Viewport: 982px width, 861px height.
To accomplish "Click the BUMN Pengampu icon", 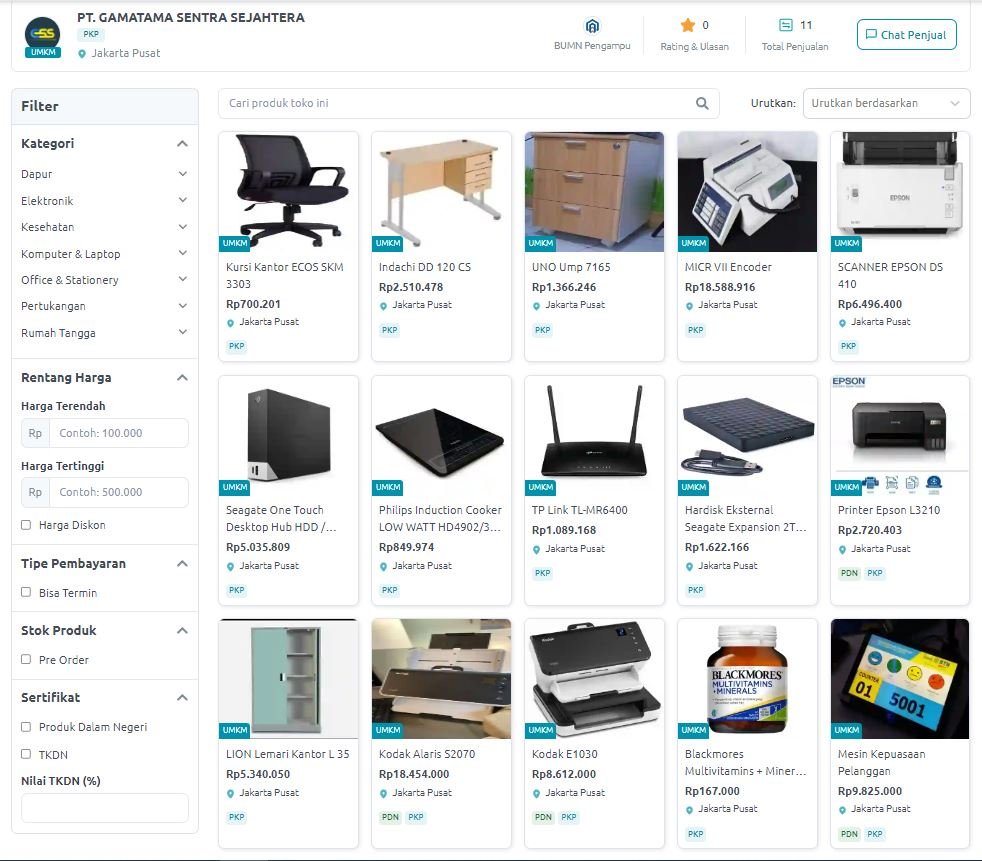I will coord(592,26).
